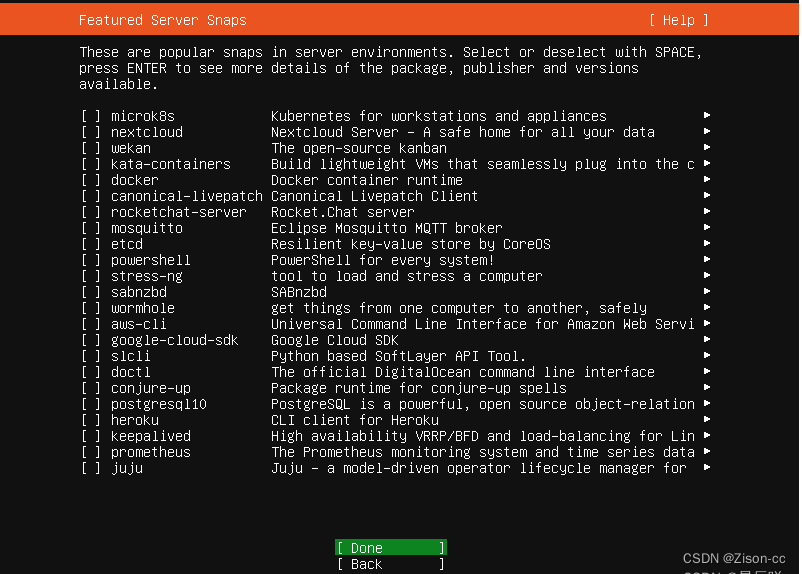The image size is (802, 574).
Task: Select the slcli snap name
Action: [130, 356]
